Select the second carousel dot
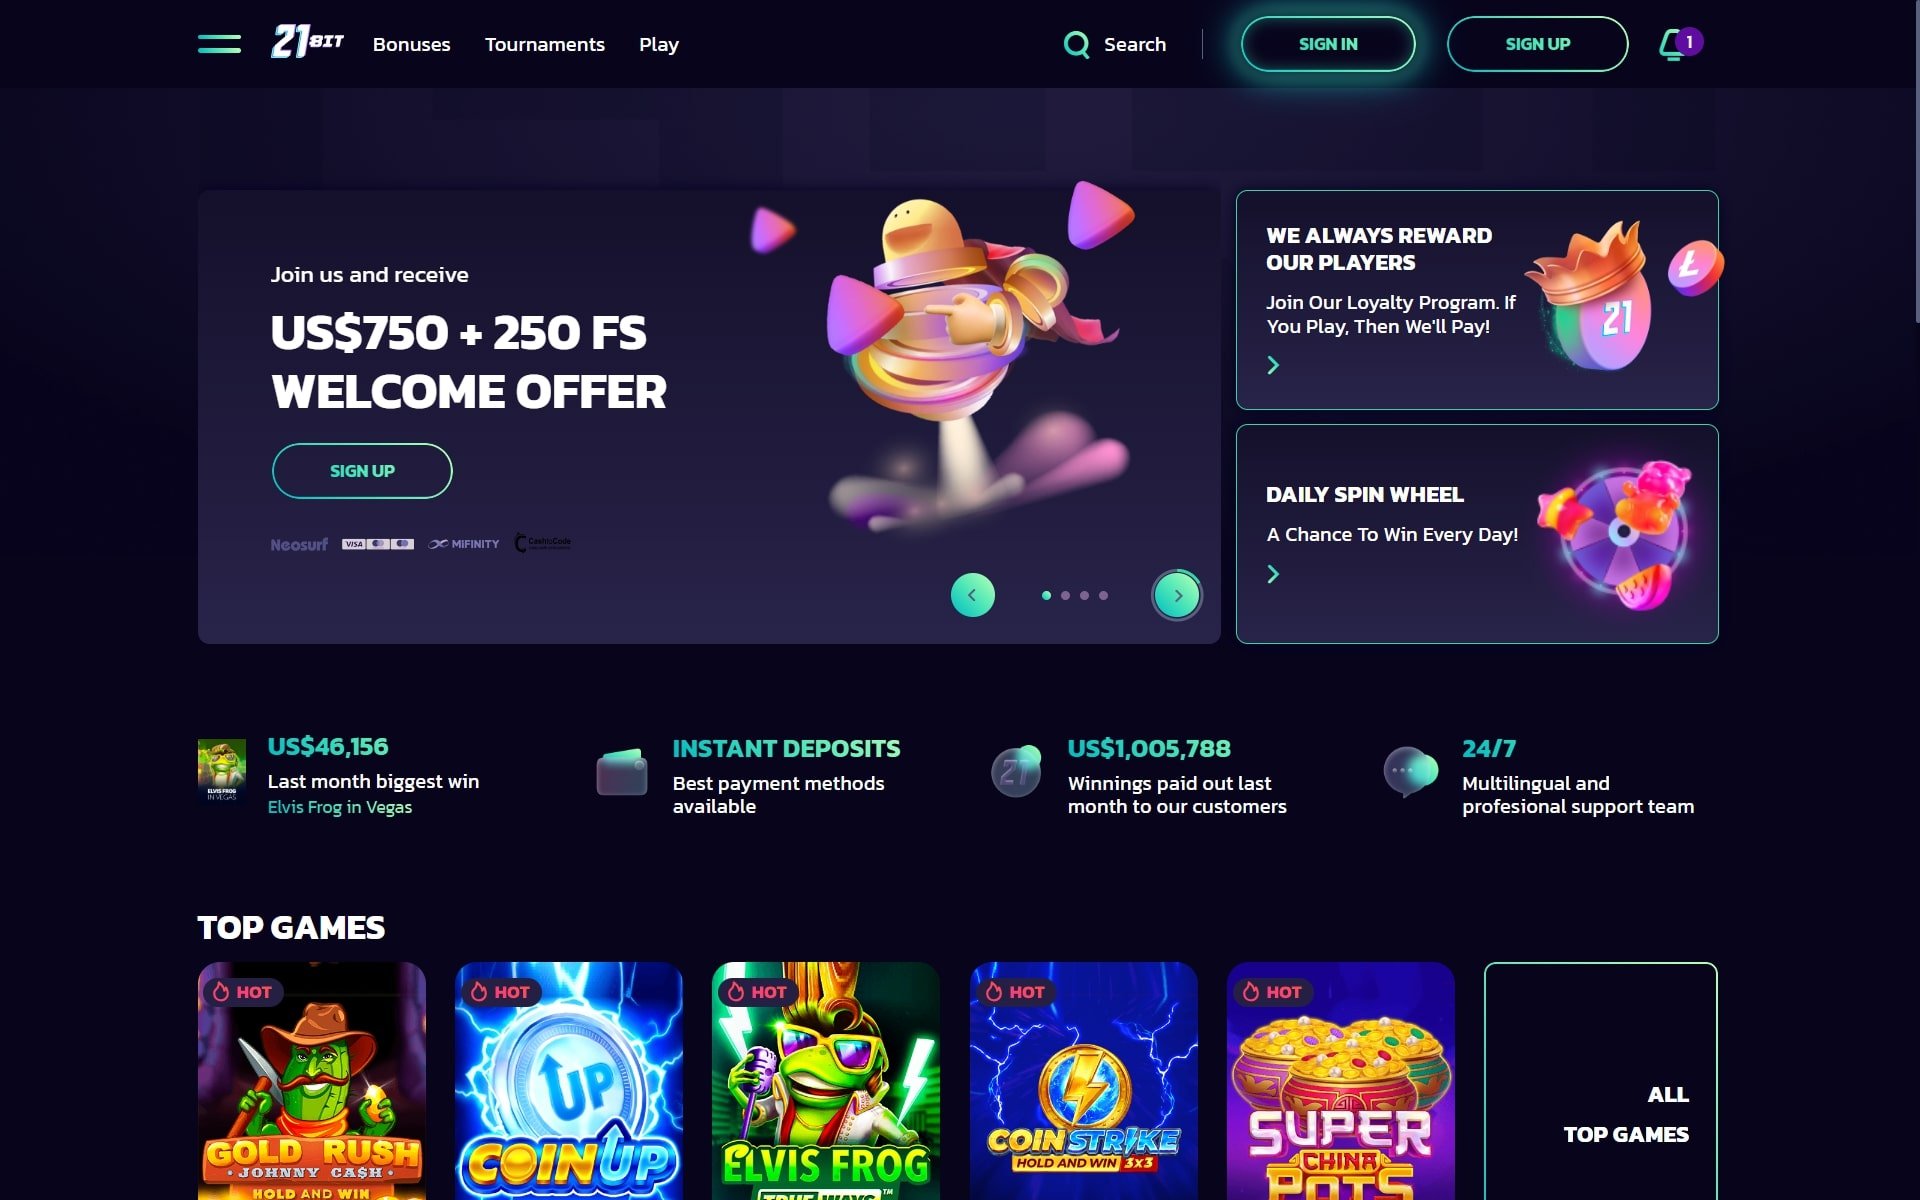Screen dimensions: 1920x1200 [1065, 595]
